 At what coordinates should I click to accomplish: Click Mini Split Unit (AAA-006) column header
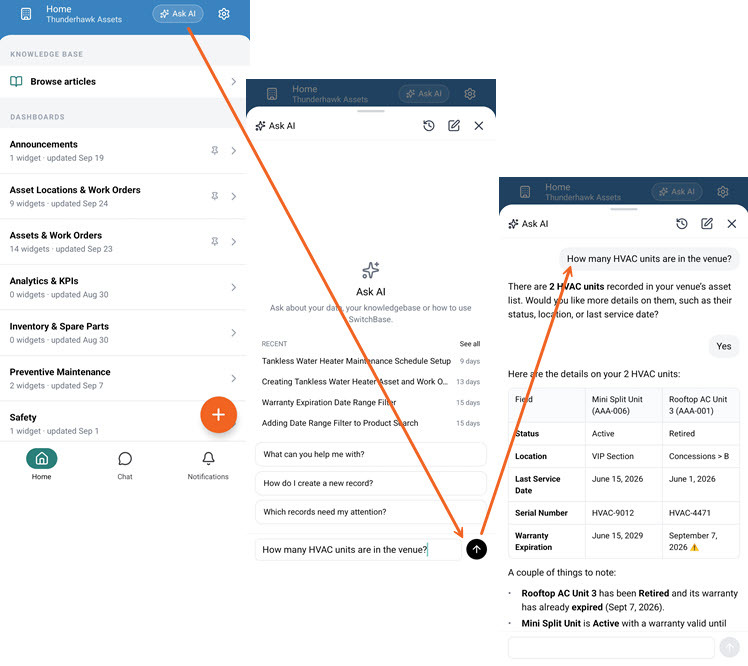(x=623, y=405)
